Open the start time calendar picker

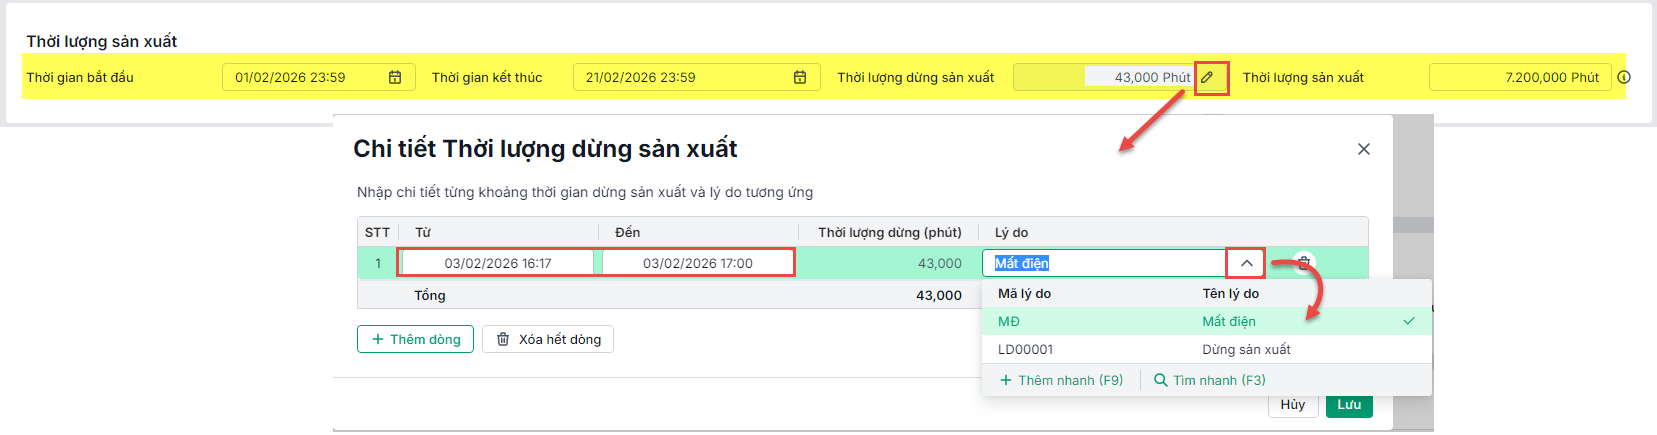(x=395, y=77)
